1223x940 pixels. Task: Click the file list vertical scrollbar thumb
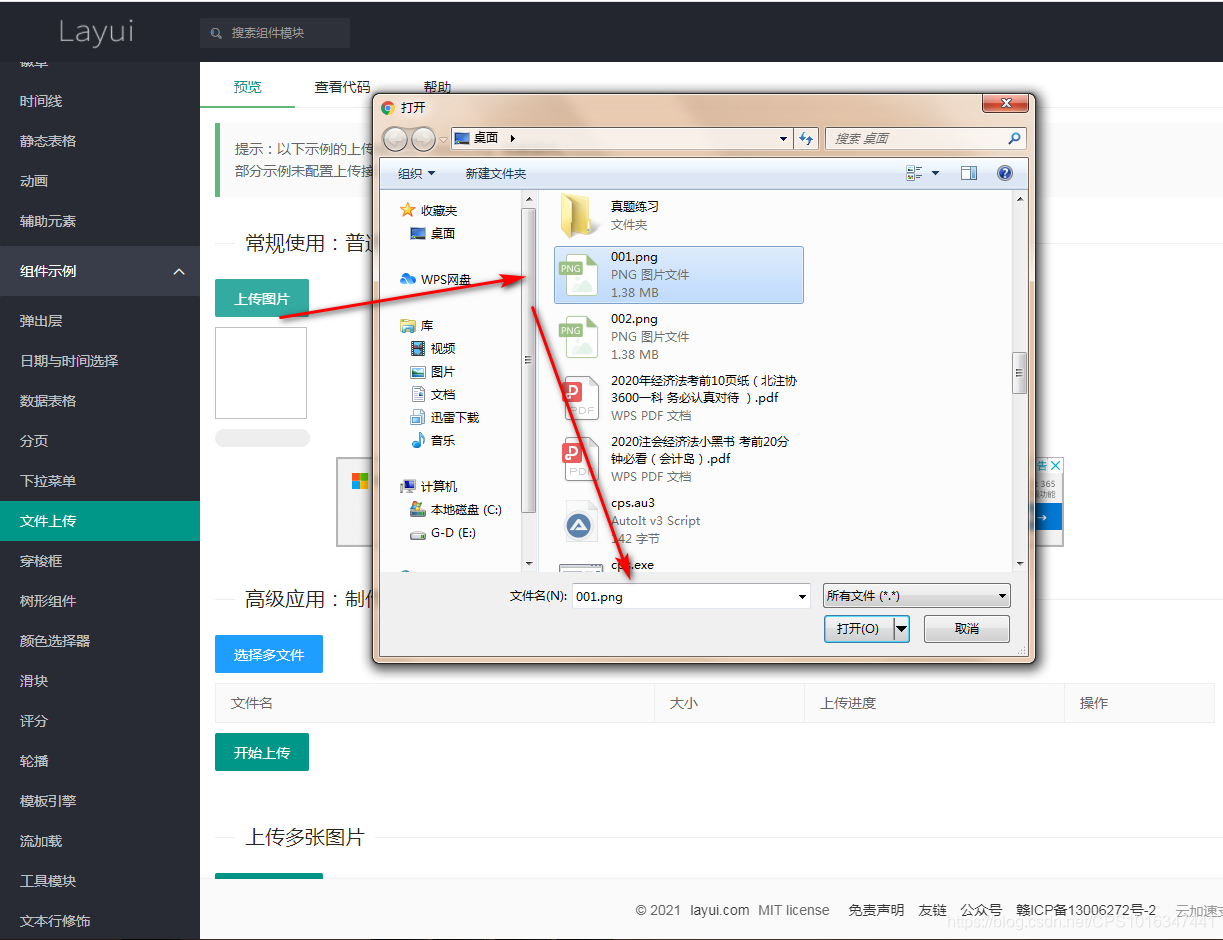[x=1019, y=375]
